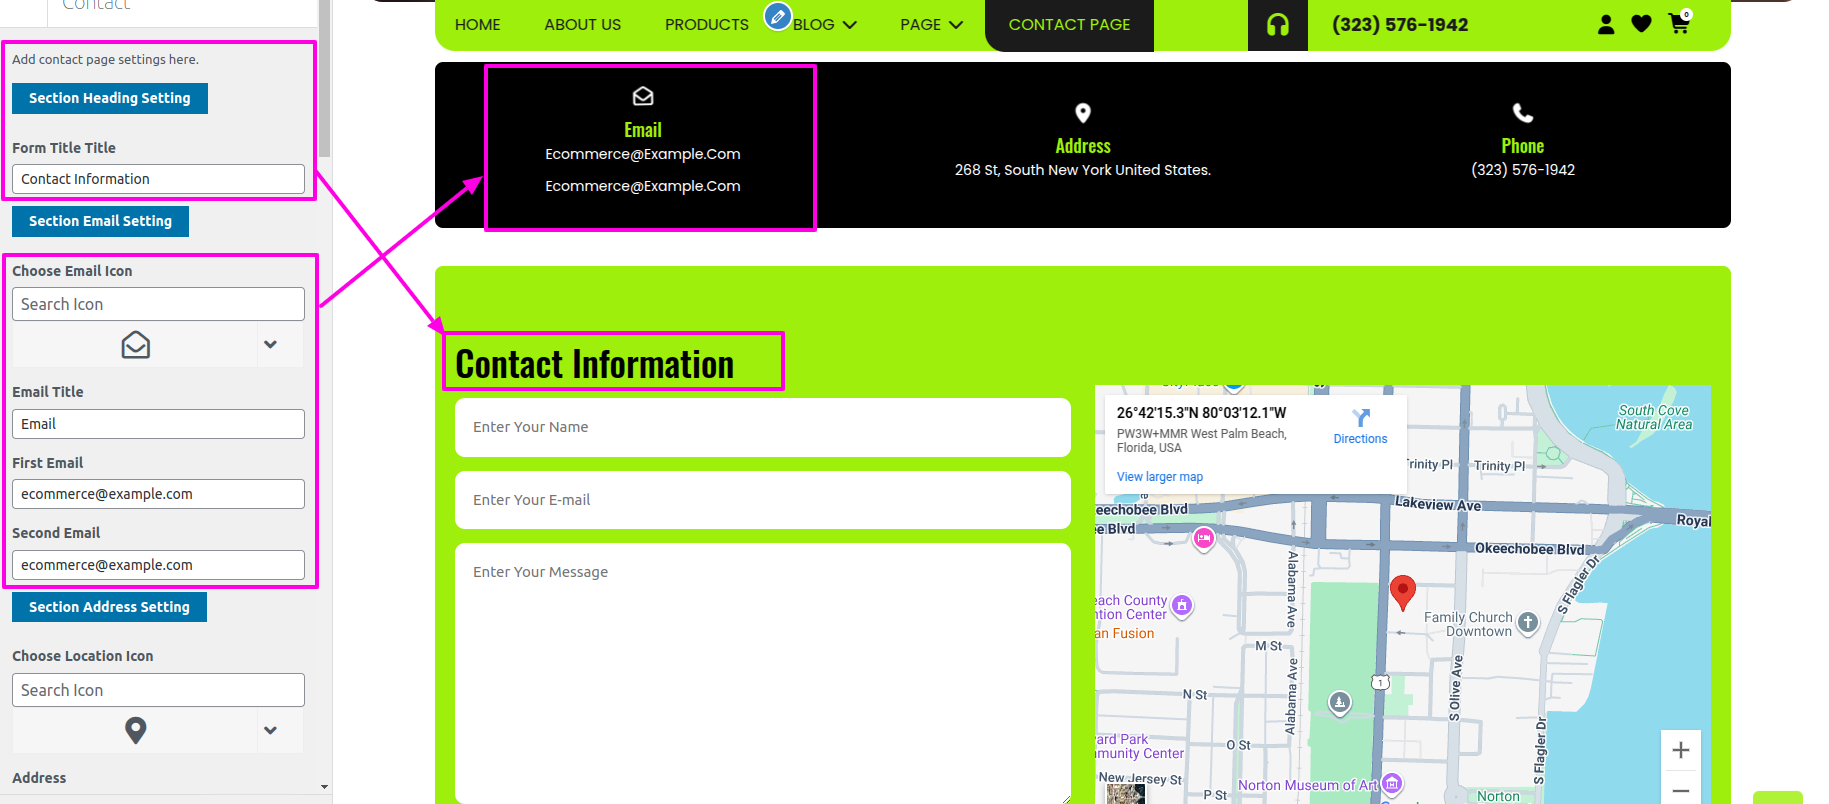Open the user account icon
Image resolution: width=1829 pixels, height=804 pixels.
tap(1606, 24)
